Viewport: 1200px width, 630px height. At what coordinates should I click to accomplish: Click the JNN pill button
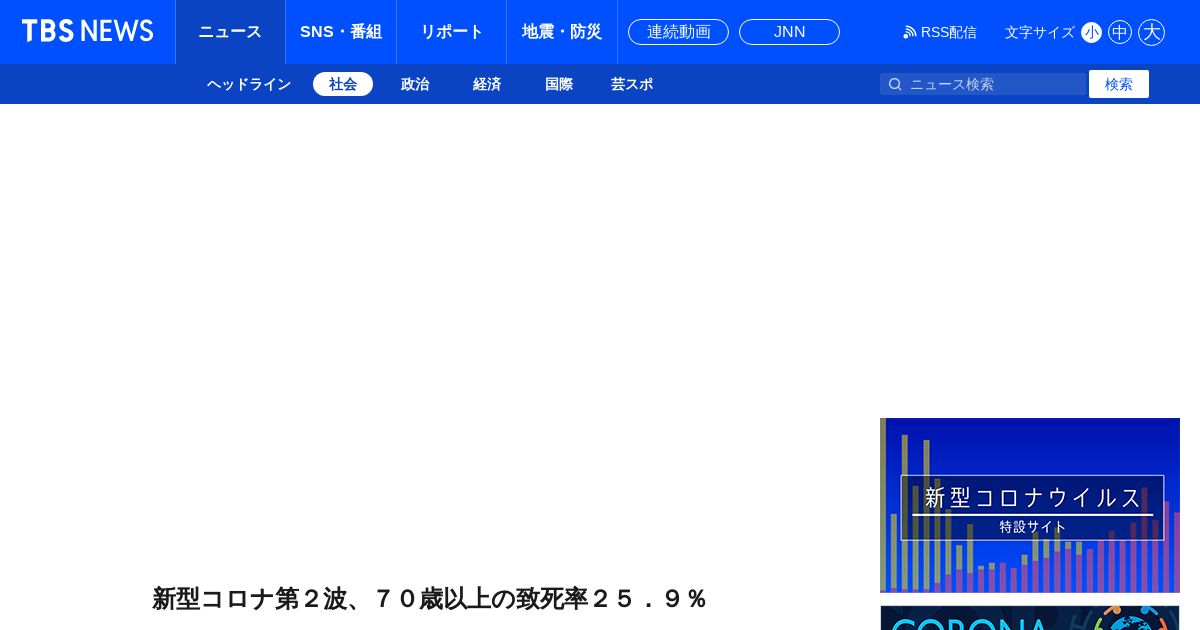789,32
